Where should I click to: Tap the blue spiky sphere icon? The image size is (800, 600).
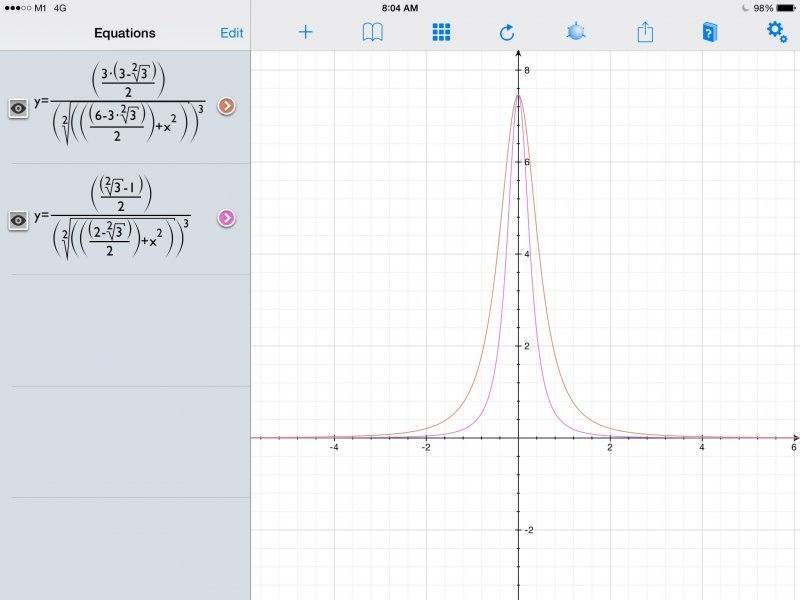point(576,32)
